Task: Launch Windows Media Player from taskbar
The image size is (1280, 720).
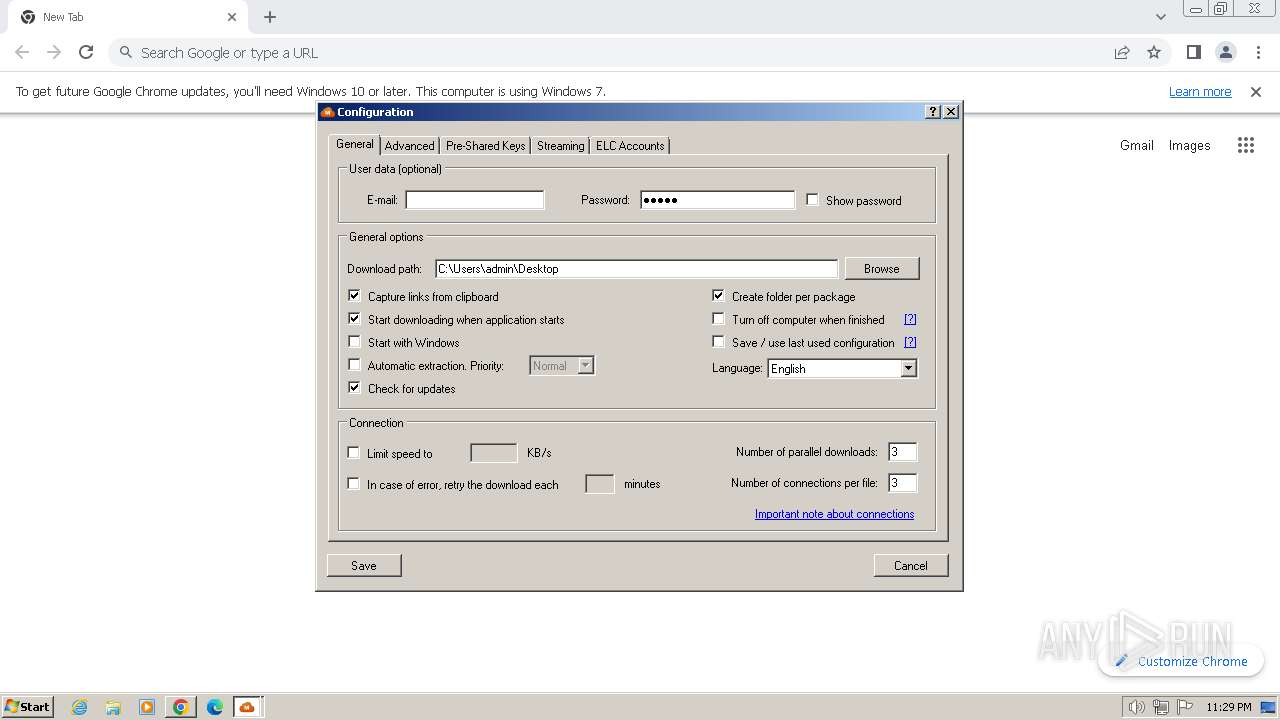Action: point(147,707)
